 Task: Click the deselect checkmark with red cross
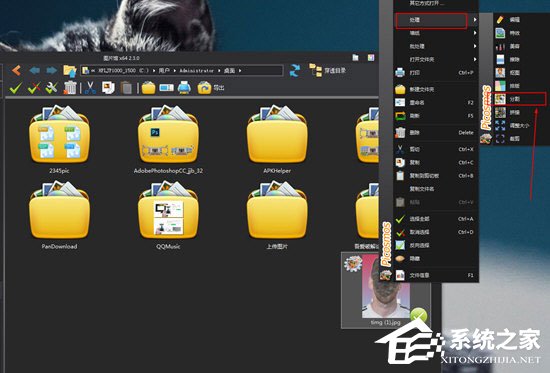34,88
